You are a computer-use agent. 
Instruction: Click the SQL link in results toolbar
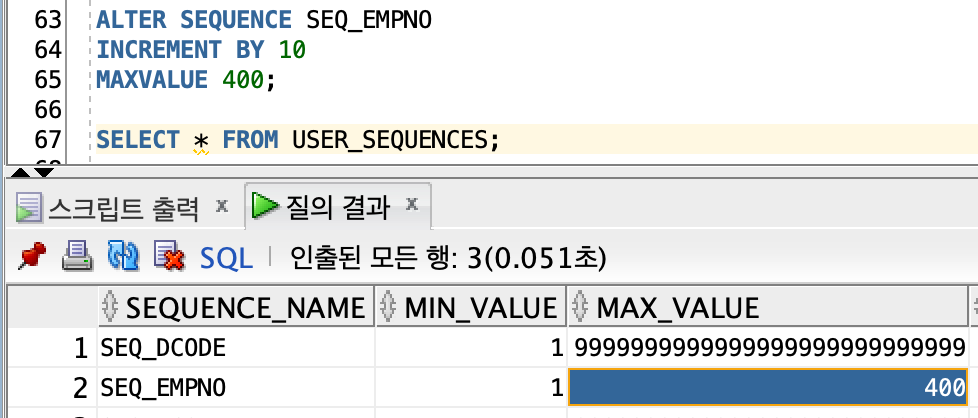tap(226, 258)
